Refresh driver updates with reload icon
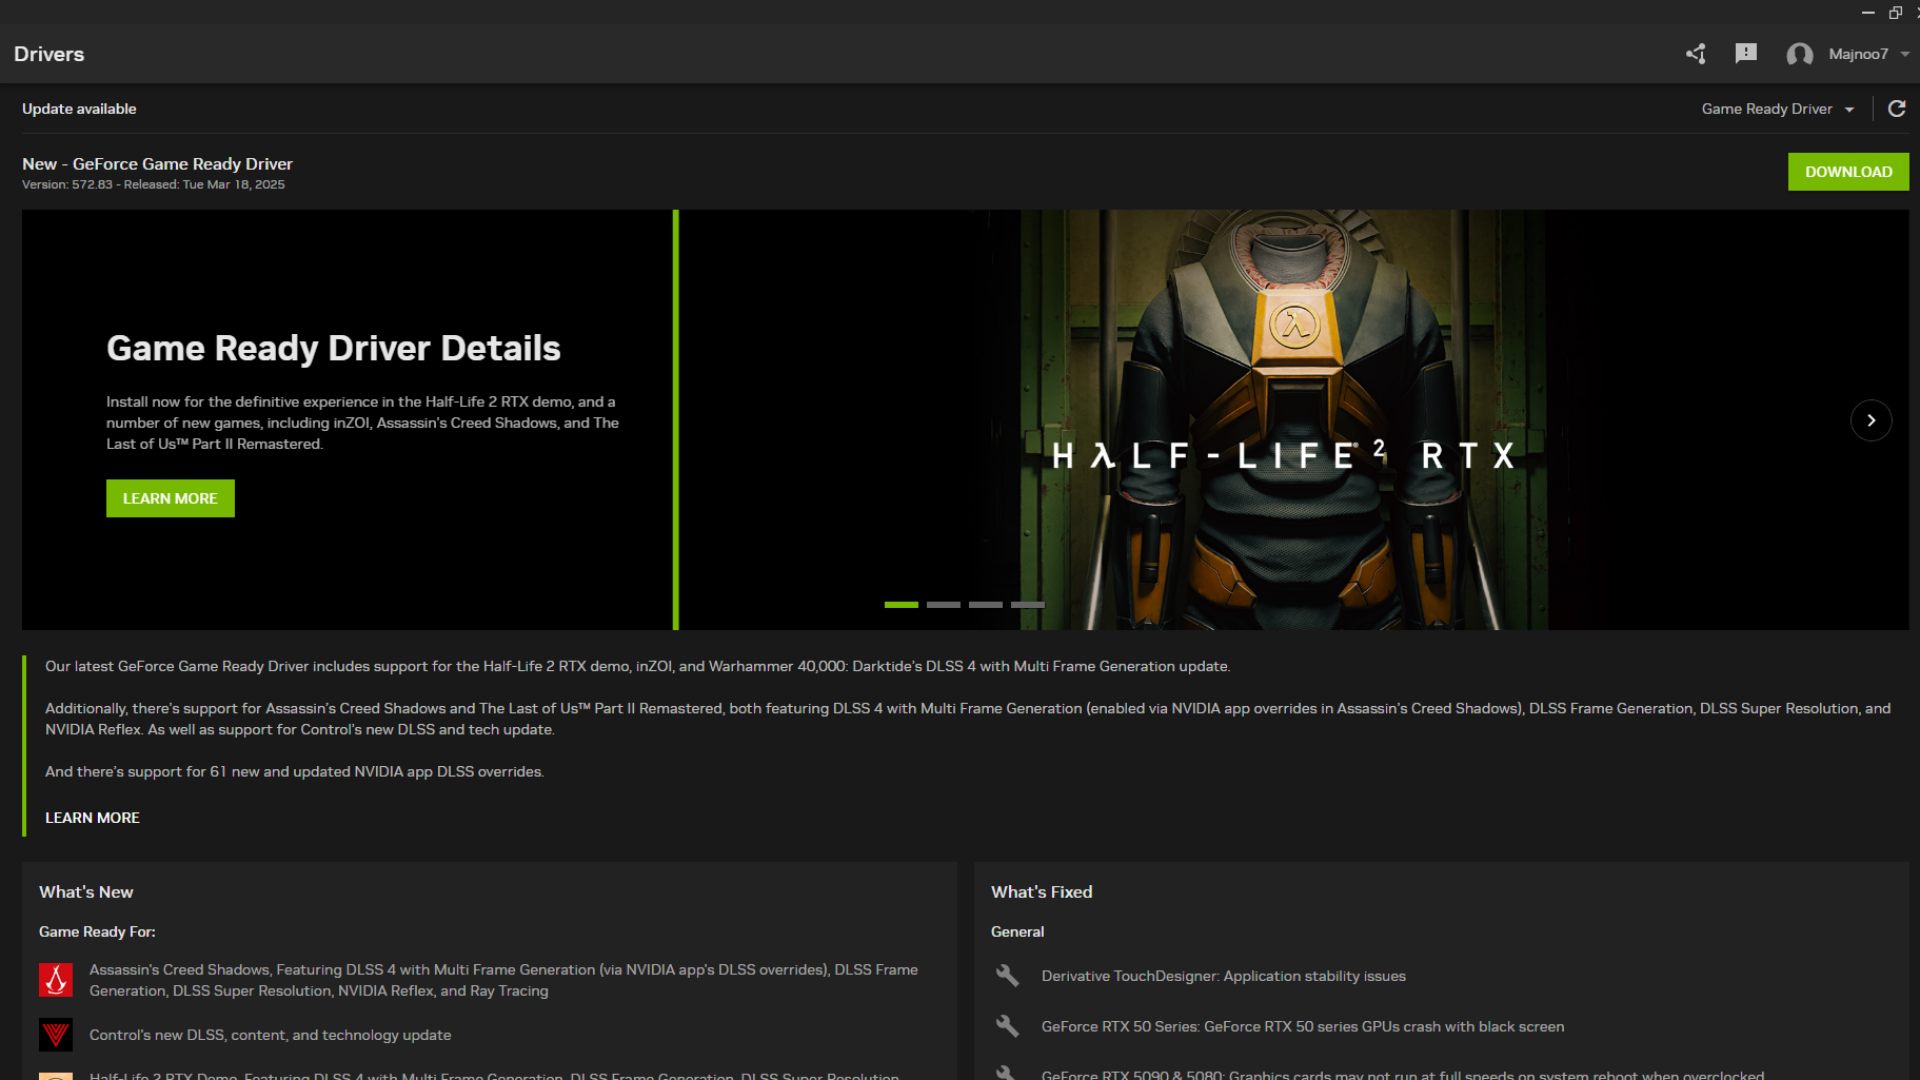 click(x=1896, y=109)
